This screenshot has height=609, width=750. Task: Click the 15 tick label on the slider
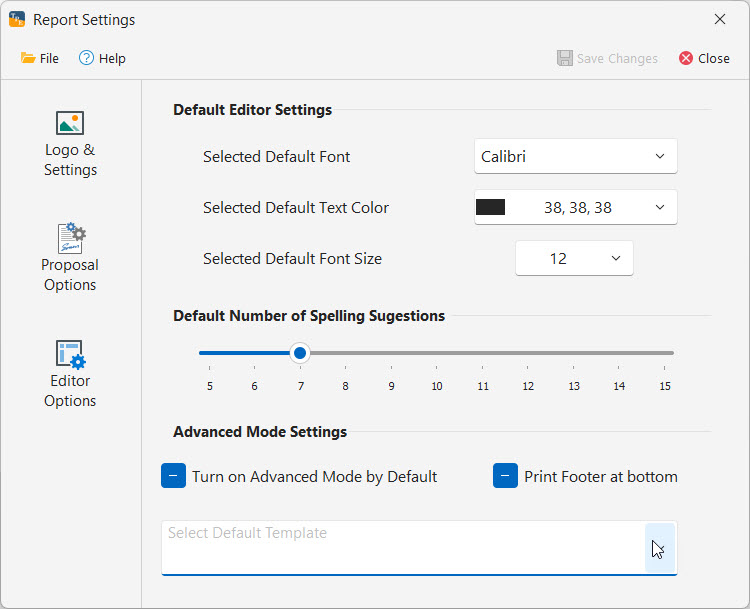pyautogui.click(x=665, y=386)
